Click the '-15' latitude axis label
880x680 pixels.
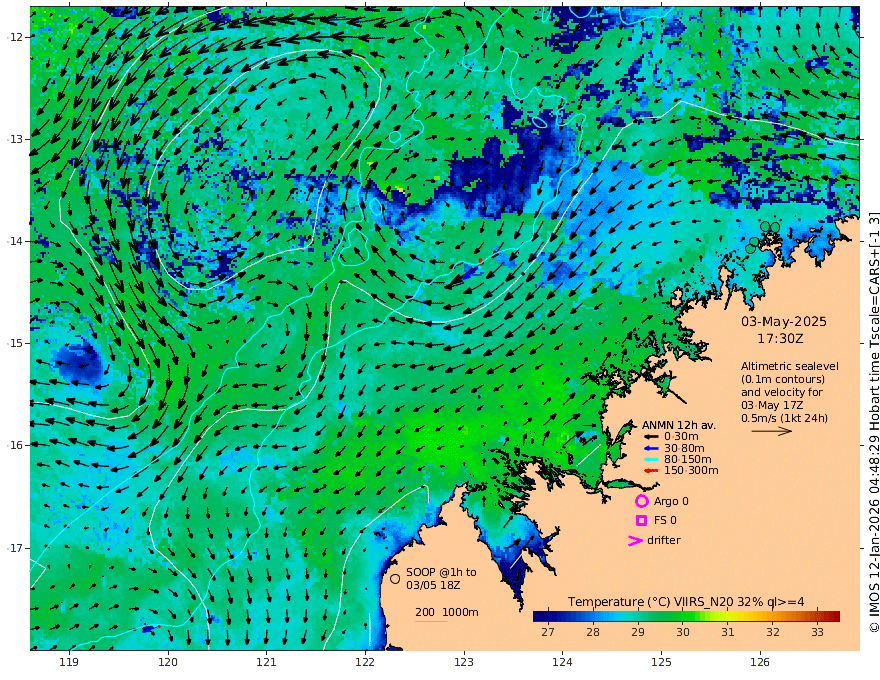pos(15,343)
